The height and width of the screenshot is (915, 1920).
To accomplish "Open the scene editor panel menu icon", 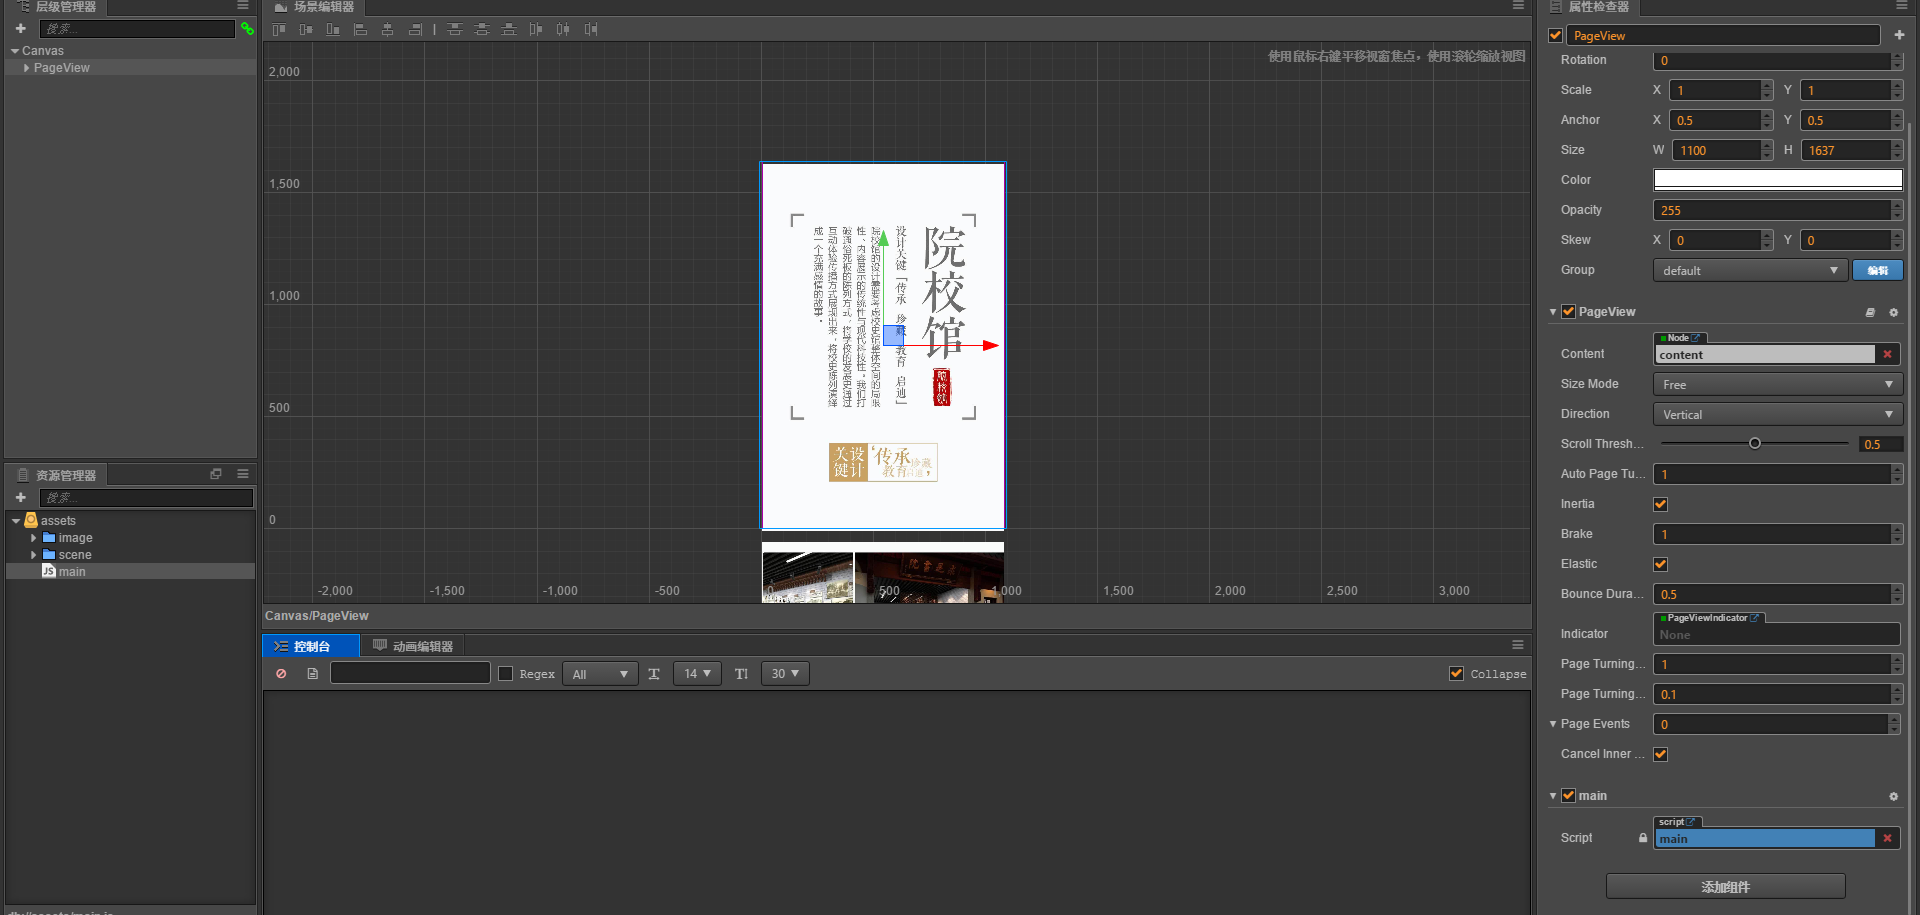I will (x=1518, y=6).
